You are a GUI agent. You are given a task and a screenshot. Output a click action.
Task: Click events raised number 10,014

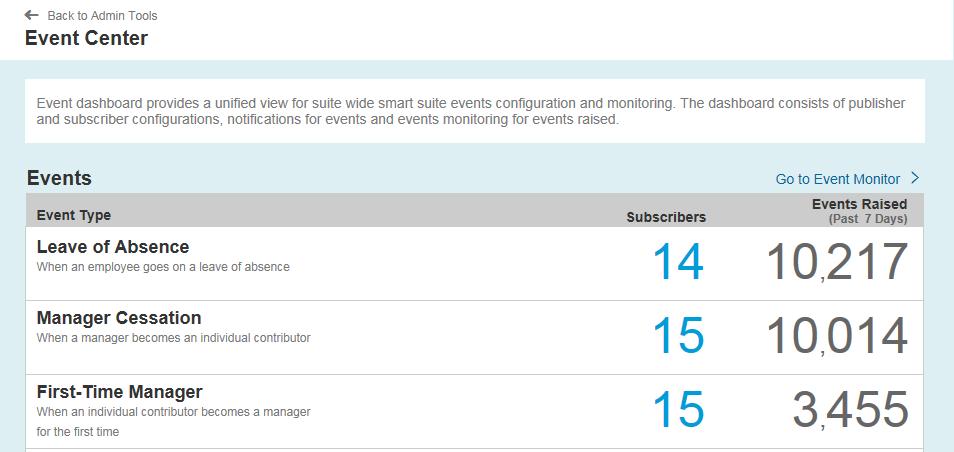pos(837,336)
